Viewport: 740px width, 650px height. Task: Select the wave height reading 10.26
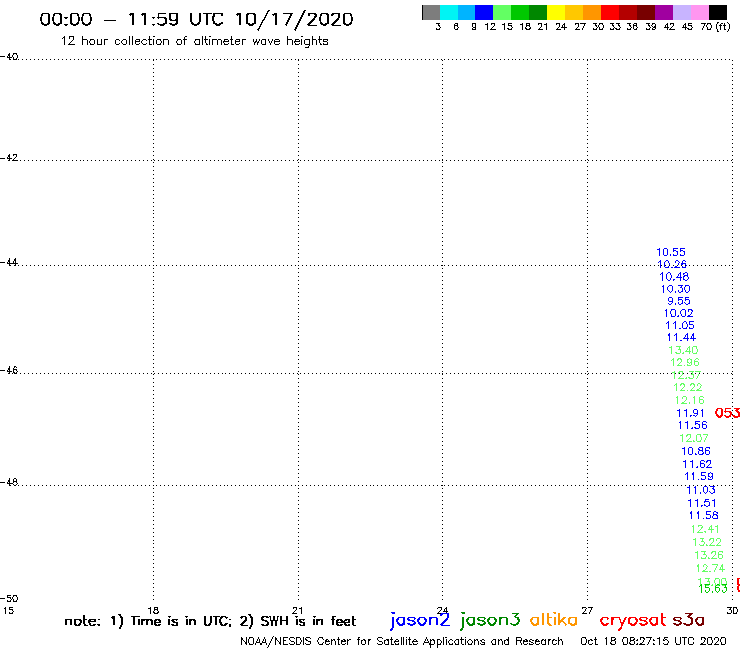[672, 264]
